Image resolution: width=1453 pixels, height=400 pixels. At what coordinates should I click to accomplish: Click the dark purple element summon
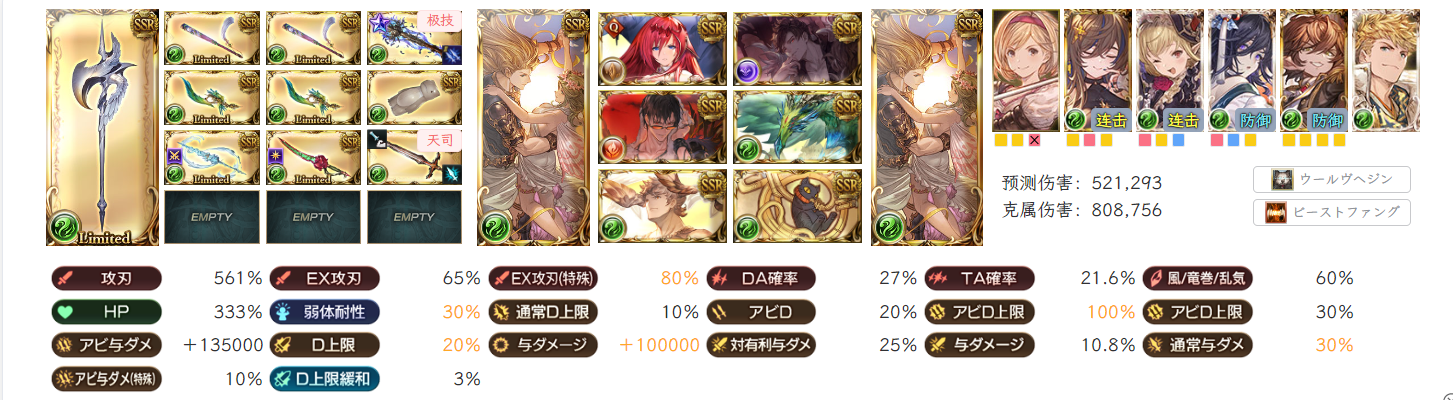(x=797, y=48)
